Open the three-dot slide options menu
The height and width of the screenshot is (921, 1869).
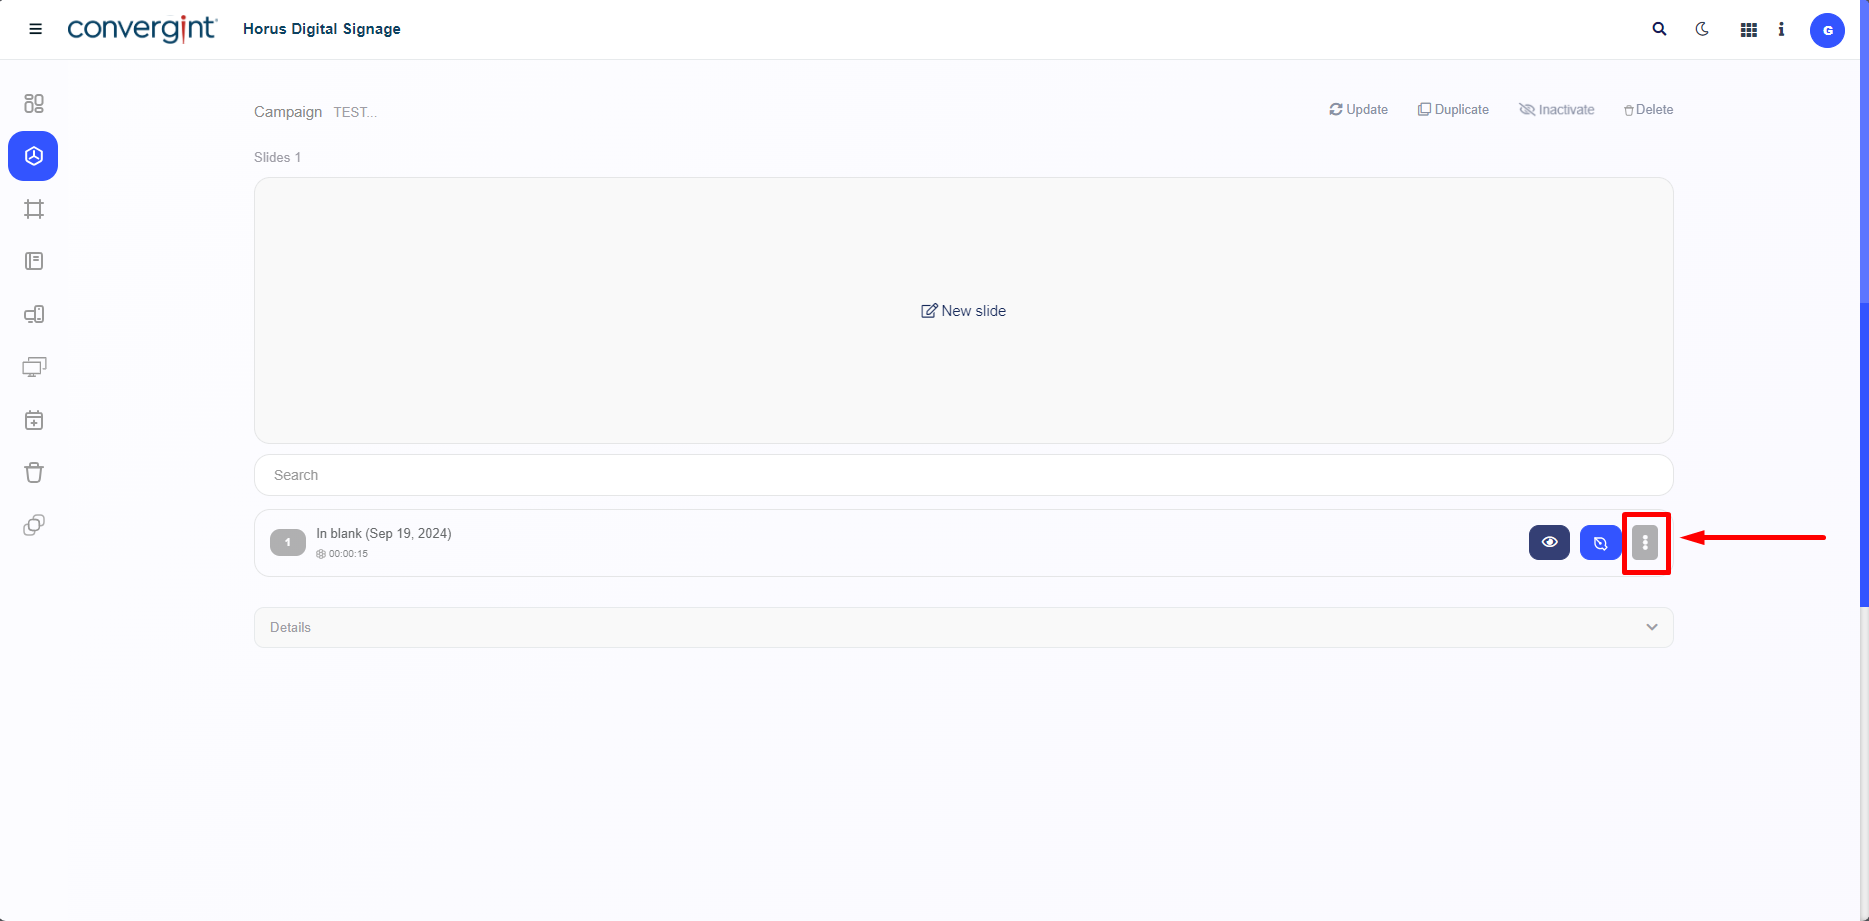(1645, 542)
